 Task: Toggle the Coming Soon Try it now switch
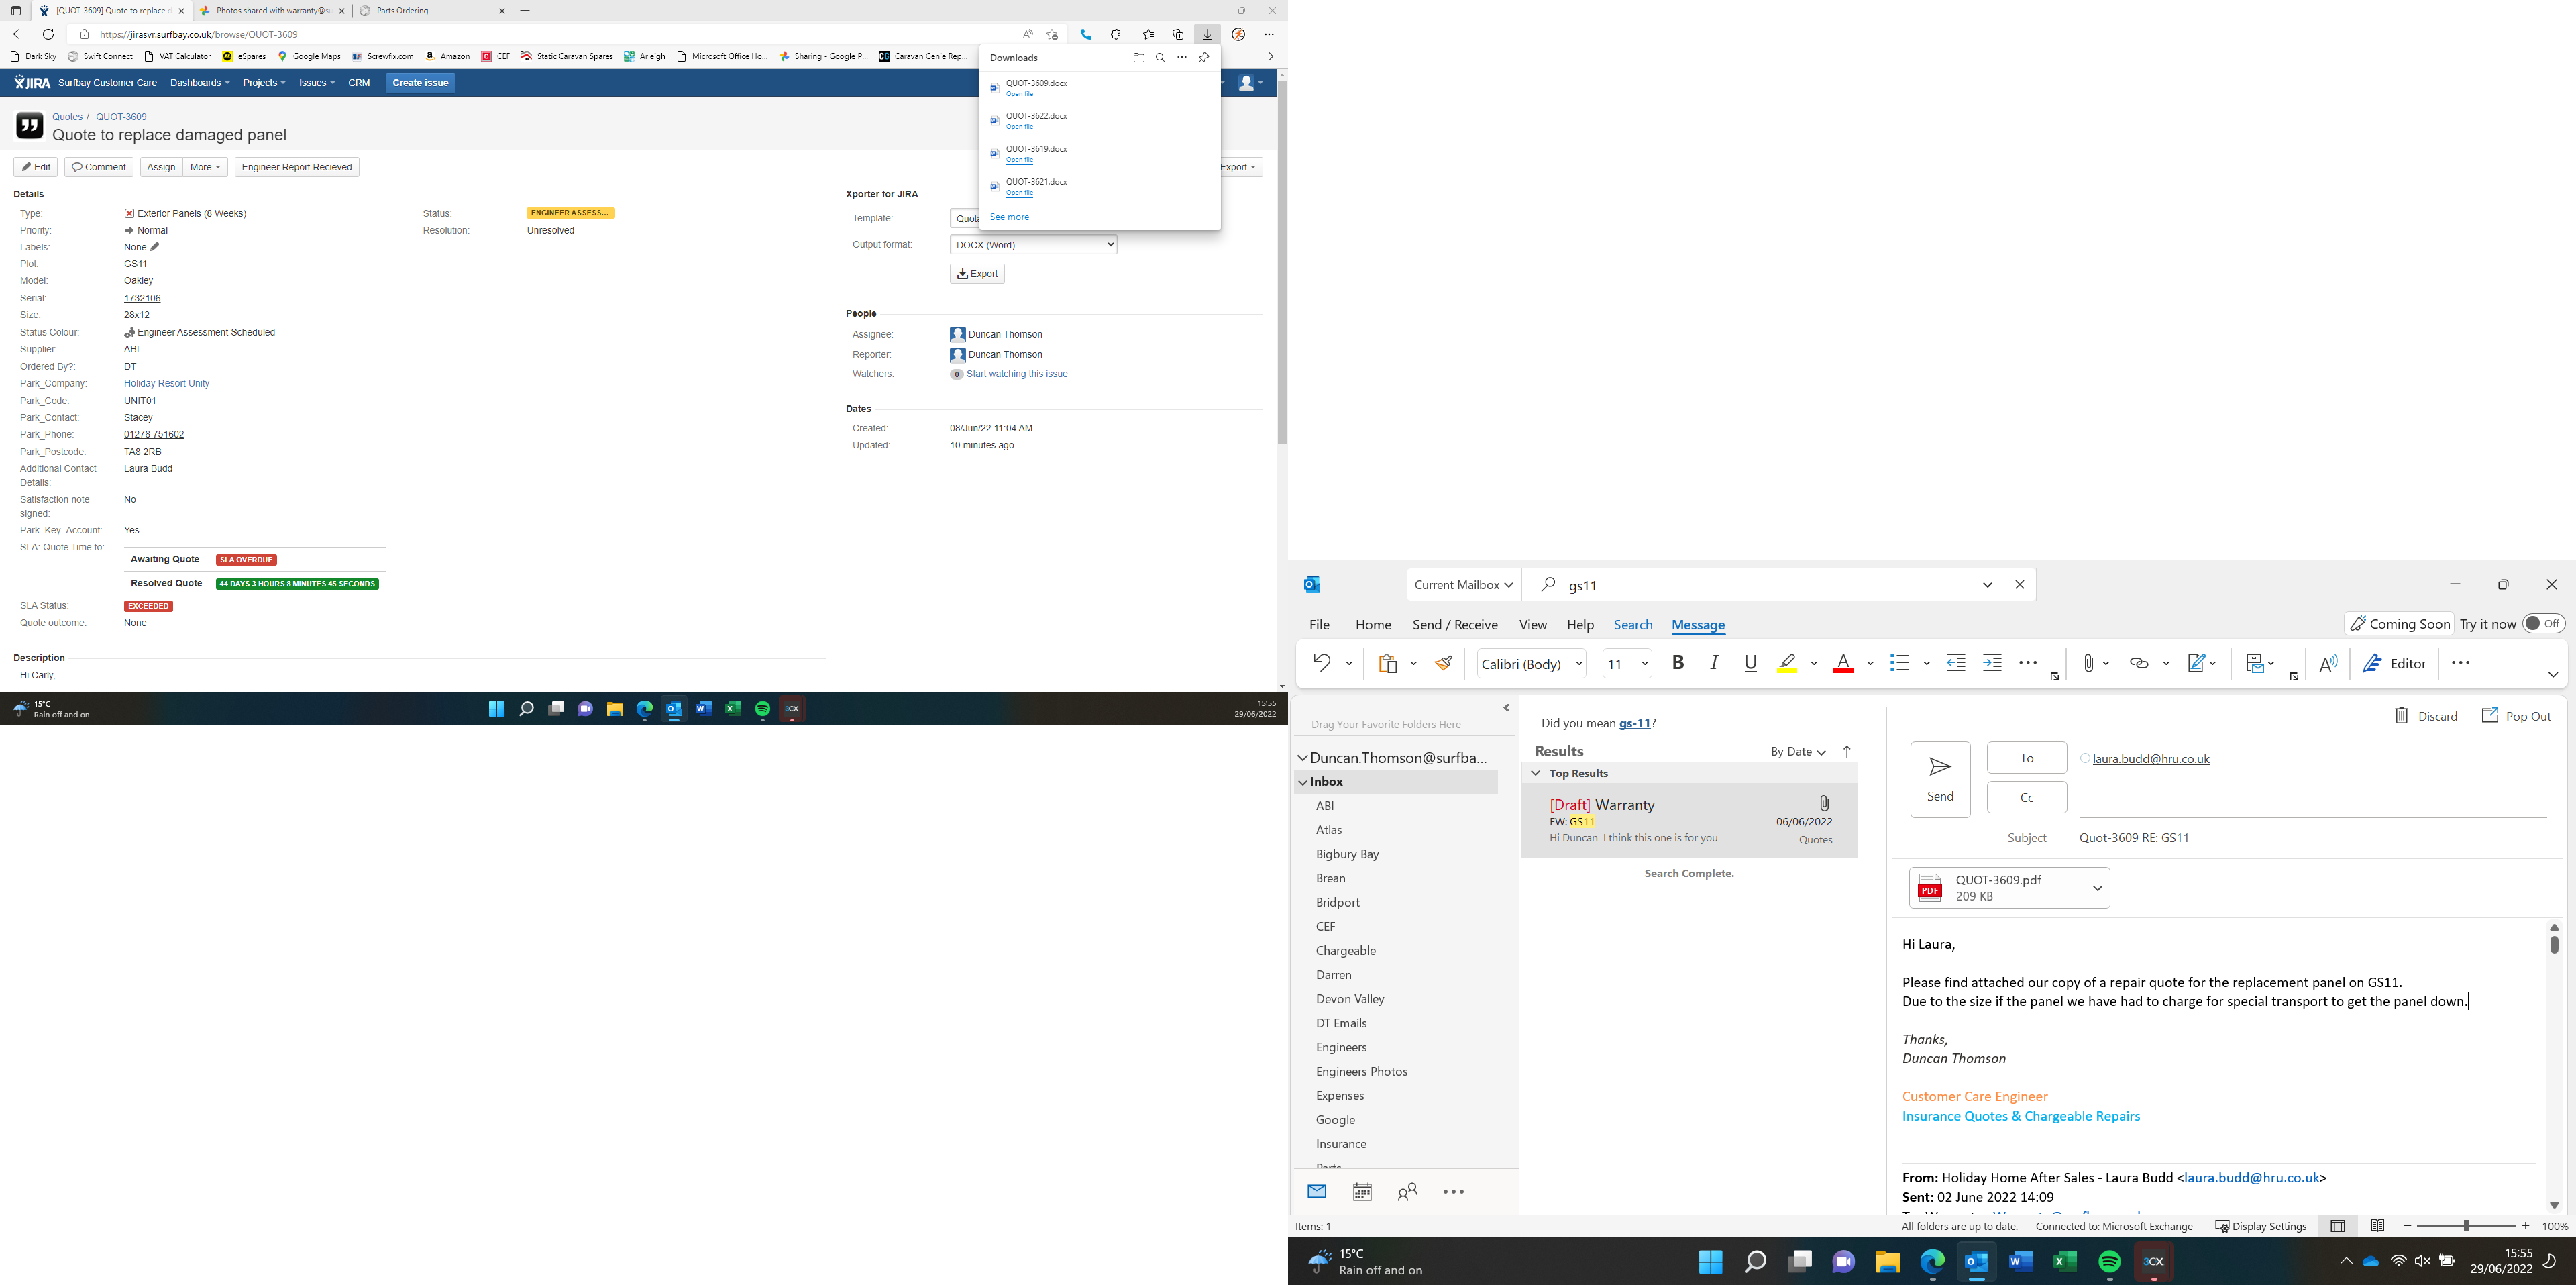pyautogui.click(x=2543, y=624)
